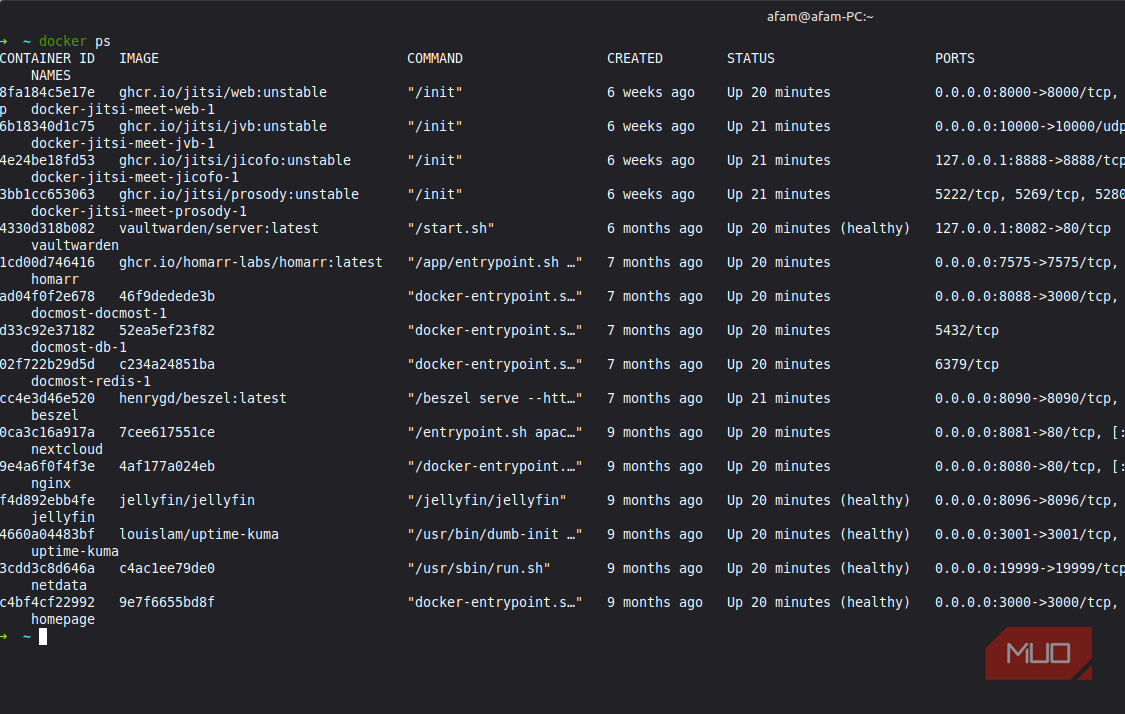Click container name homarr
Viewport: 1125px width, 714px height.
point(55,279)
